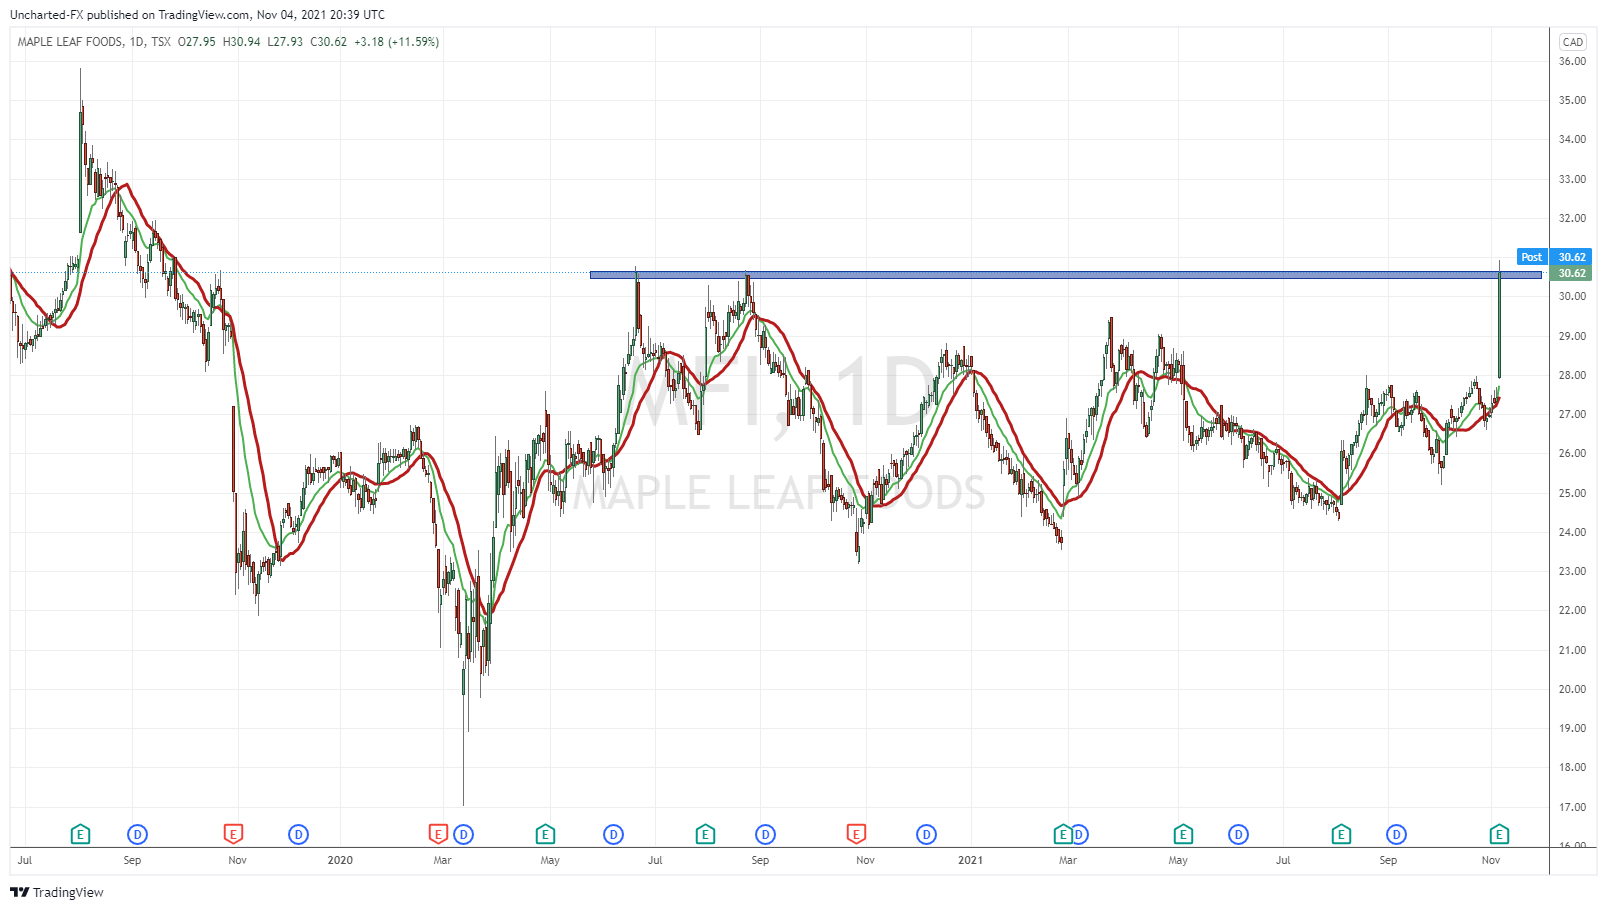Click the 25.00 price axis label
The image size is (1607, 910).
pos(1572,493)
